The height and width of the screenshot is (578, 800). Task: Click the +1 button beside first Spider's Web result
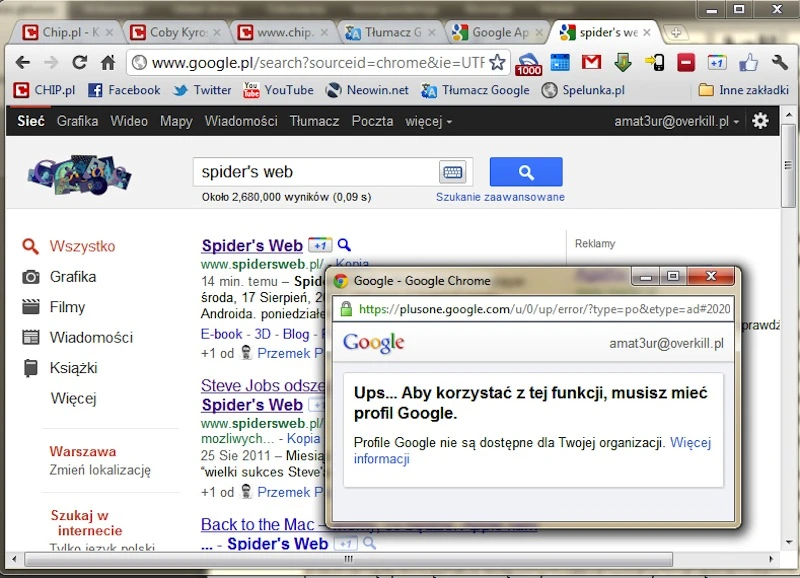pos(320,245)
